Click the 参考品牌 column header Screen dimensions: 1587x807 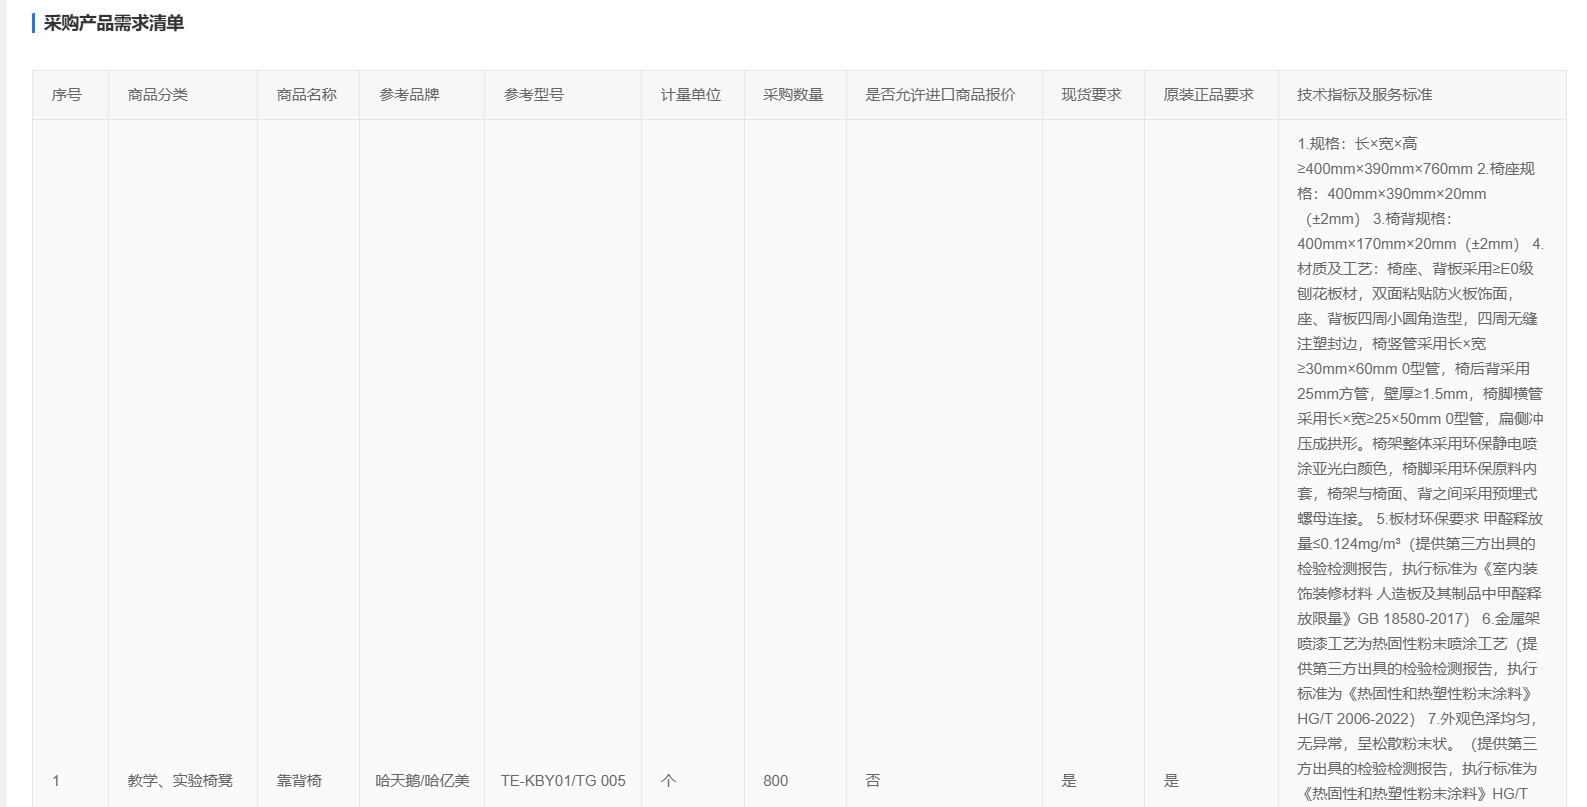click(x=409, y=95)
